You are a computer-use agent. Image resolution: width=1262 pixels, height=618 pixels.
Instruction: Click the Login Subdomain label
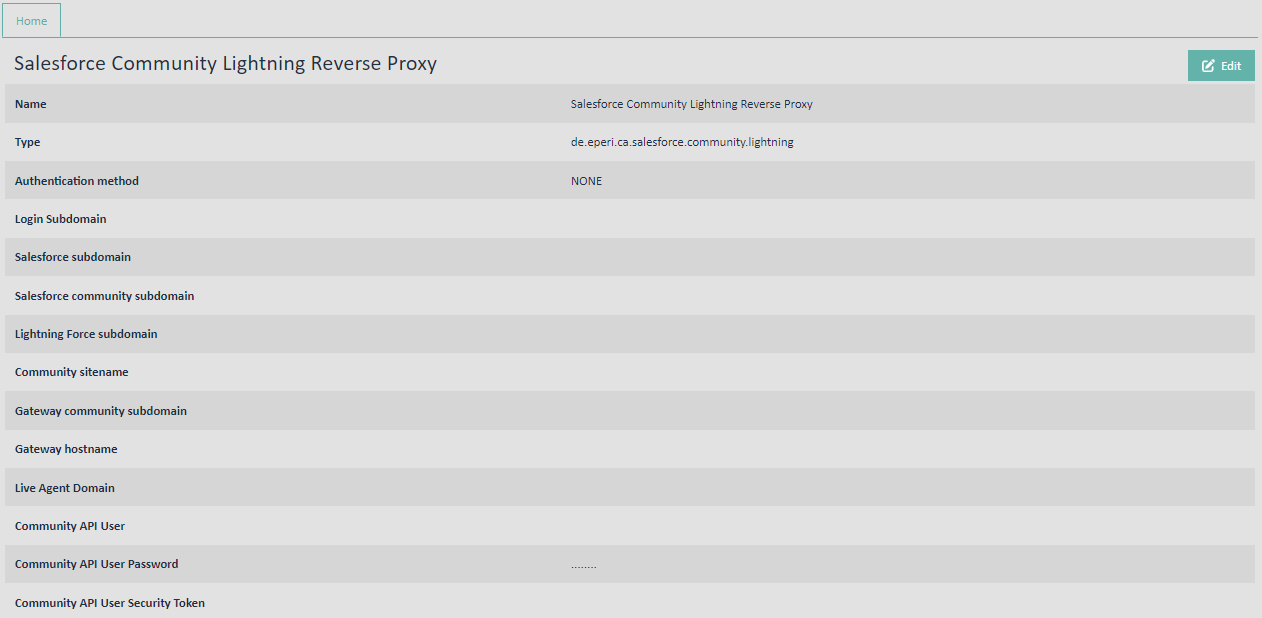click(61, 219)
